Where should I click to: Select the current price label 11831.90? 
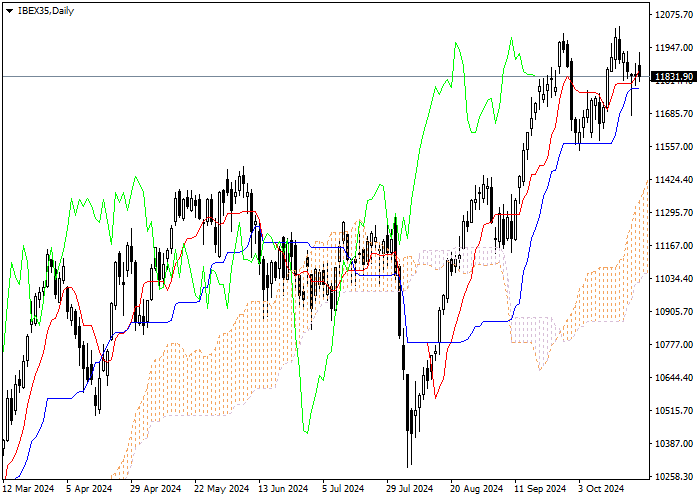674,77
